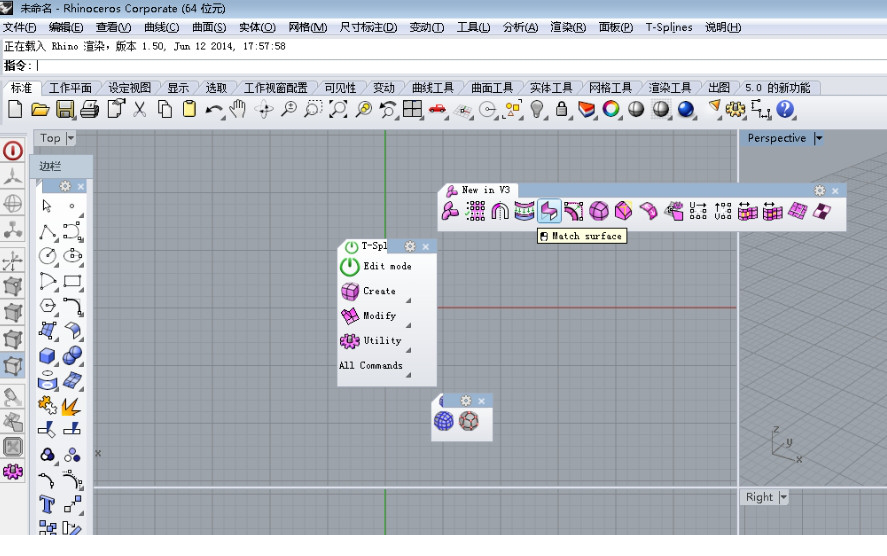The height and width of the screenshot is (556, 887).
Task: Click the color wheel icon
Action: coord(611,109)
